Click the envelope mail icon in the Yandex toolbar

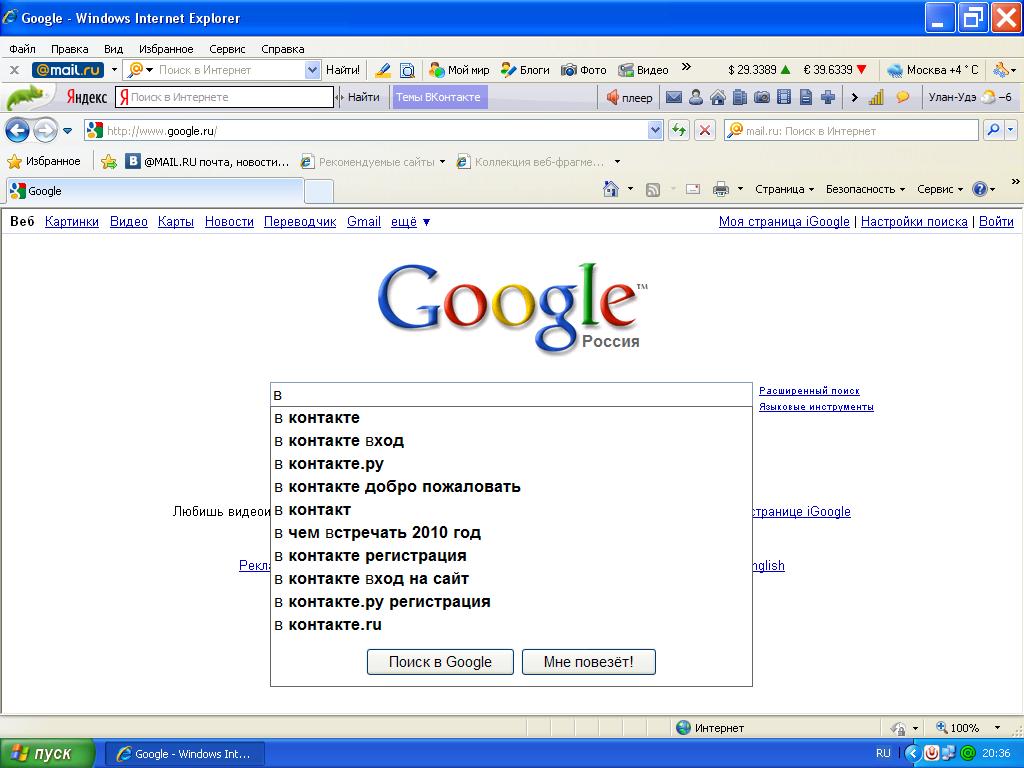point(674,97)
